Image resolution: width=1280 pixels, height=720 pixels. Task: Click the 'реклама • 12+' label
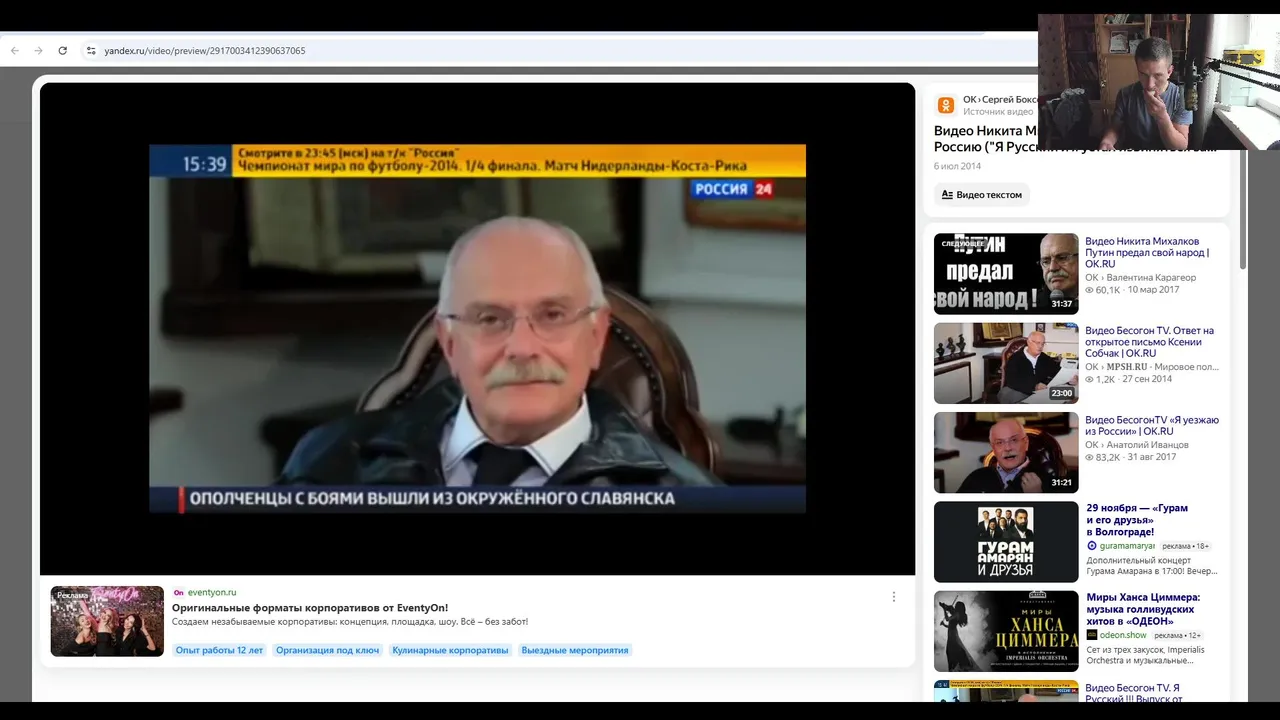click(x=1177, y=635)
